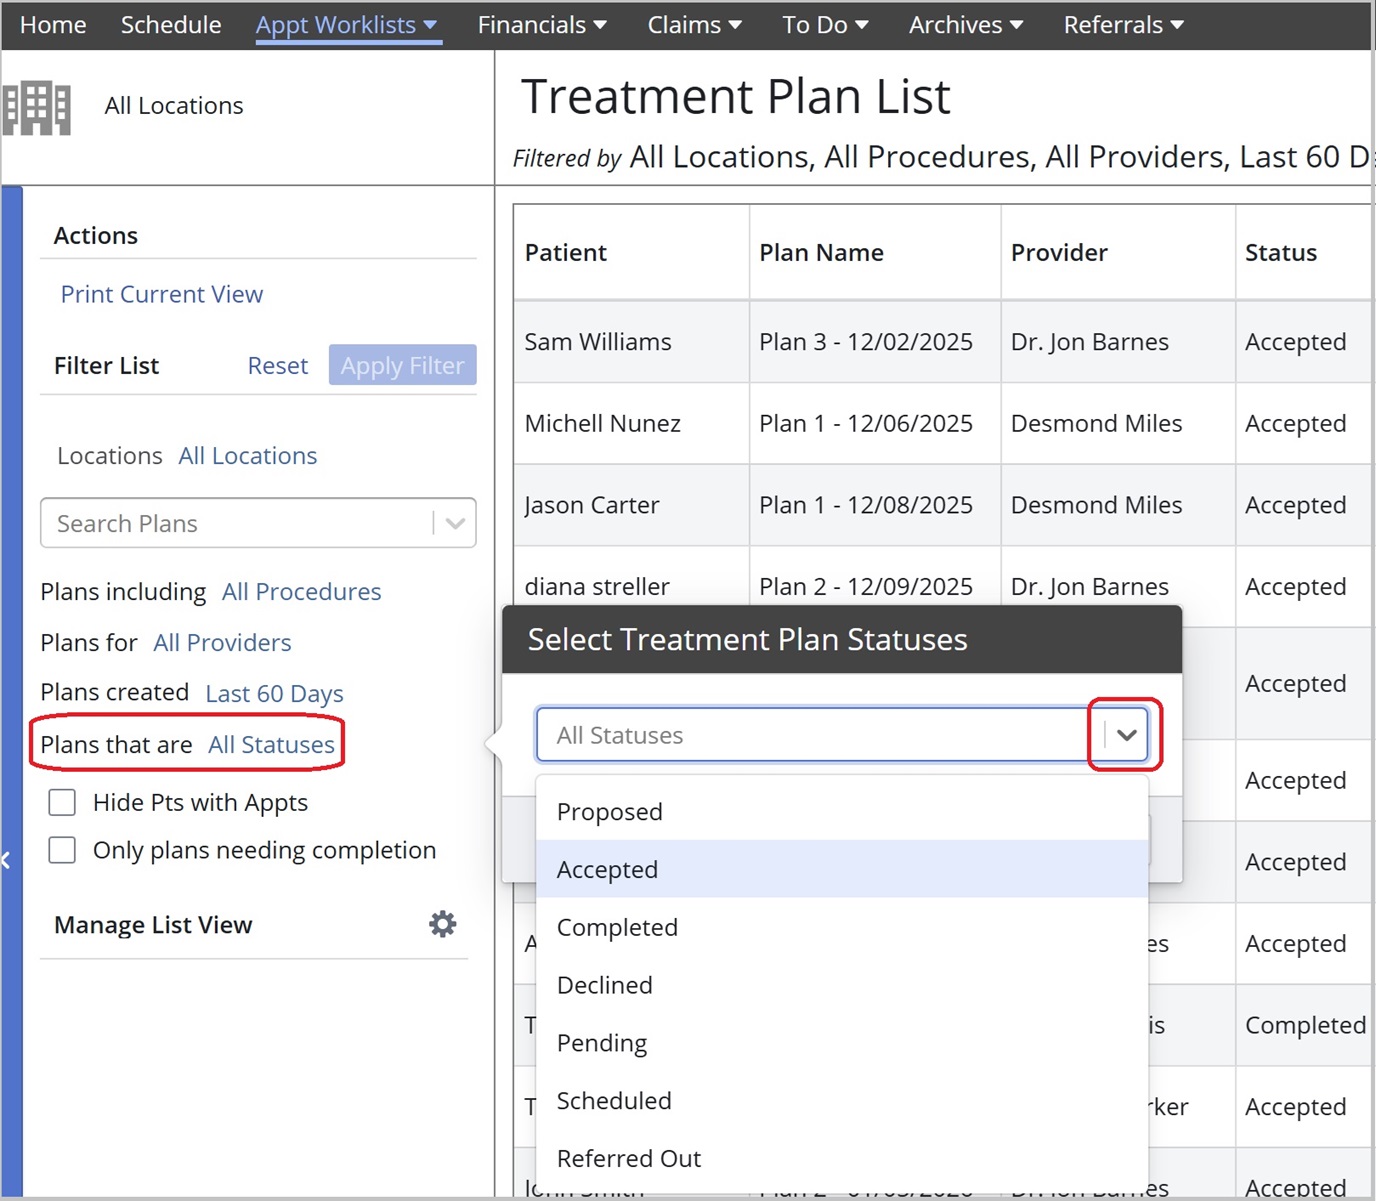Viewport: 1376px width, 1201px height.
Task: Click the All Statuses filter link
Action: pyautogui.click(x=271, y=745)
